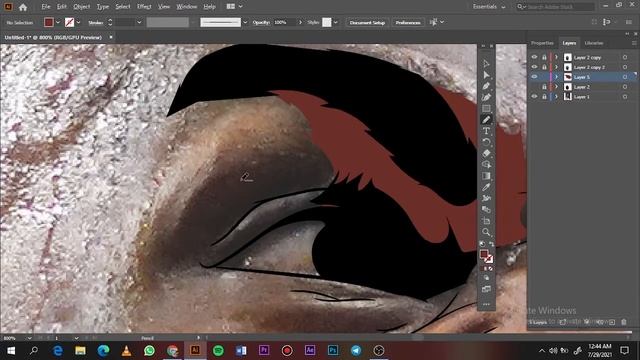
Task: Click the Preferences button
Action: pyautogui.click(x=408, y=22)
